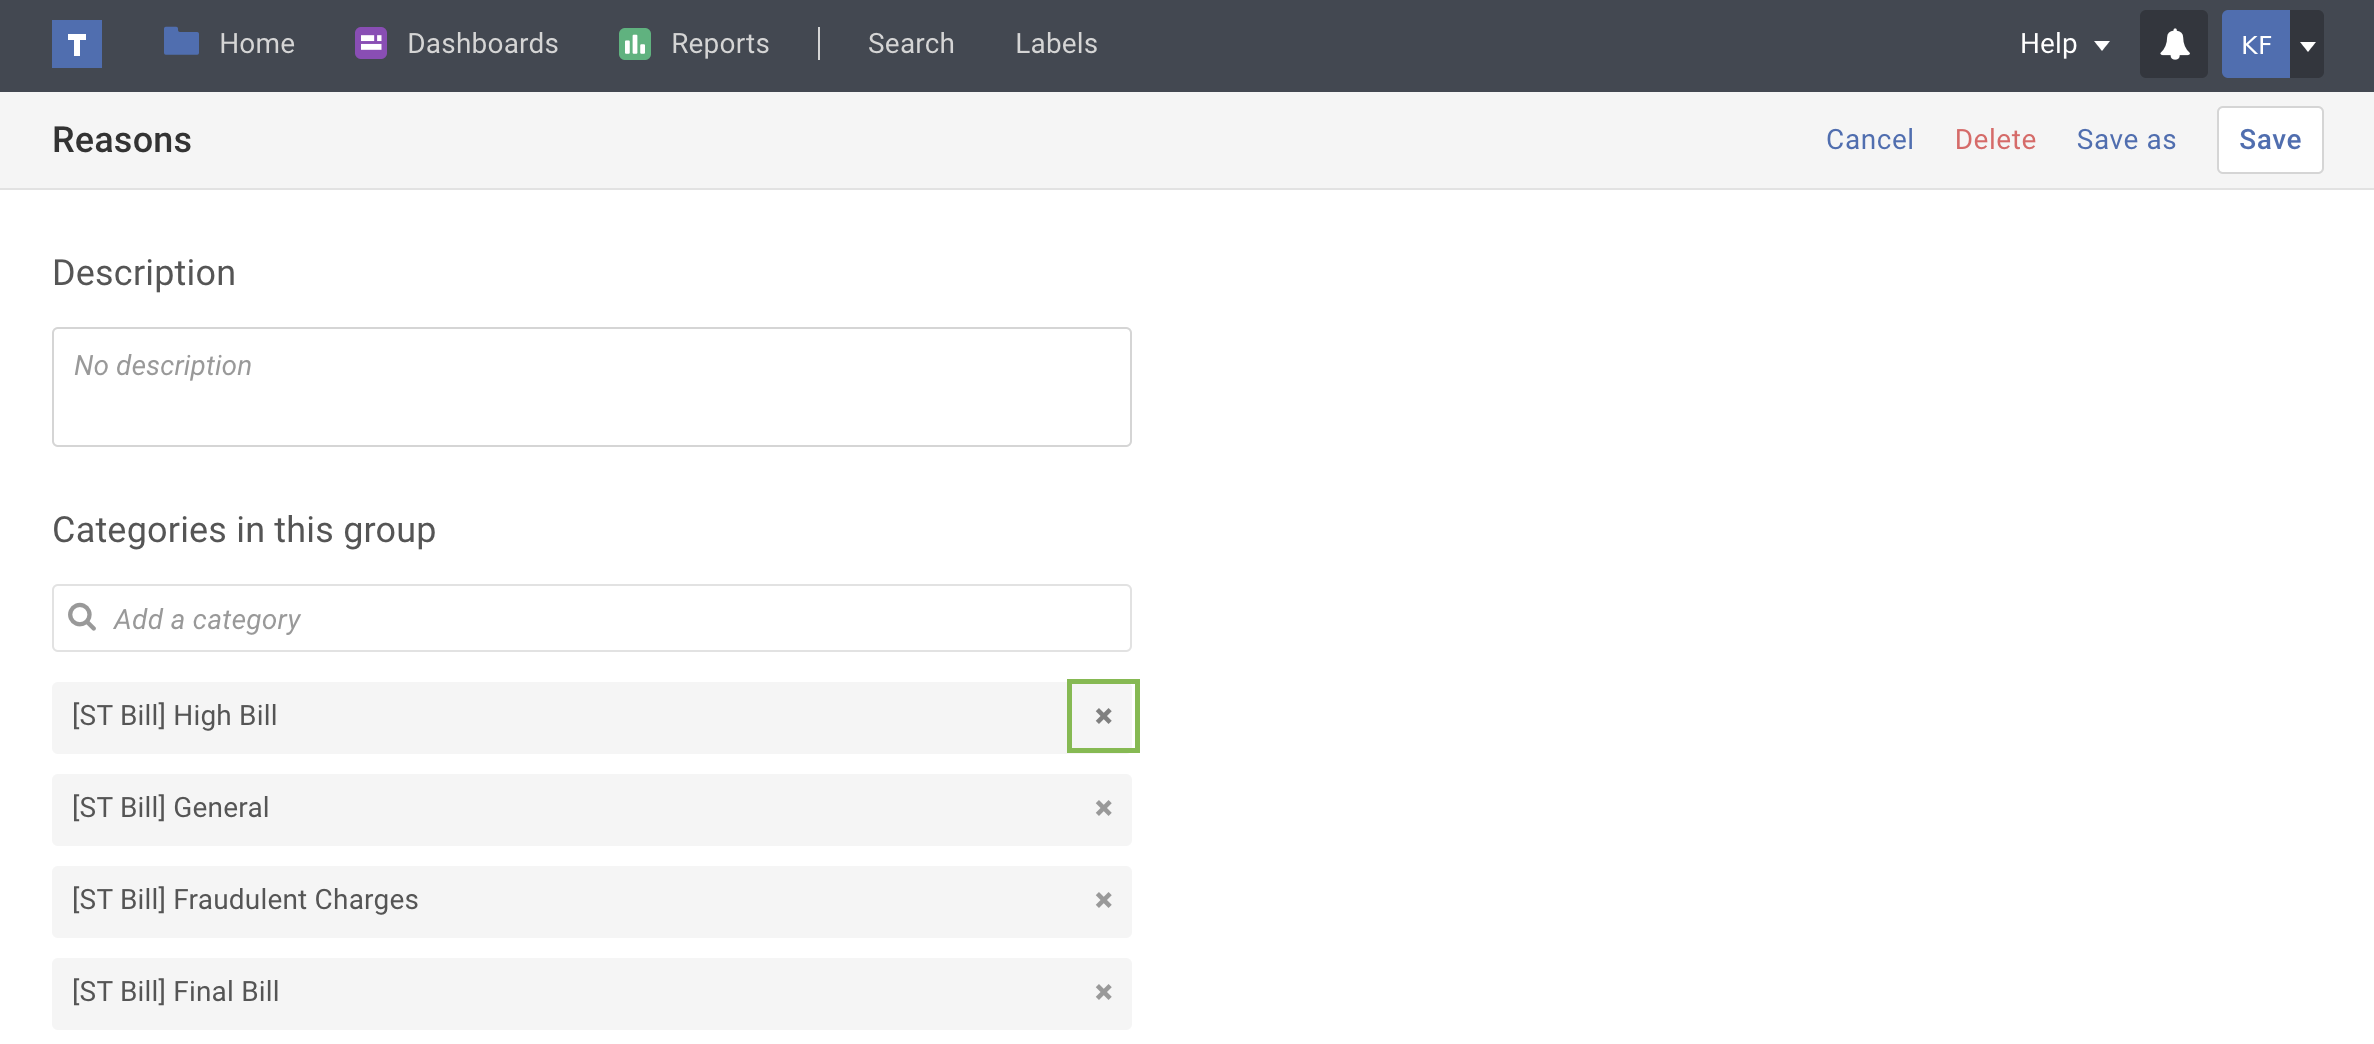Focus the Description text box
Viewport: 2374px width, 1044px height.
[x=591, y=387]
